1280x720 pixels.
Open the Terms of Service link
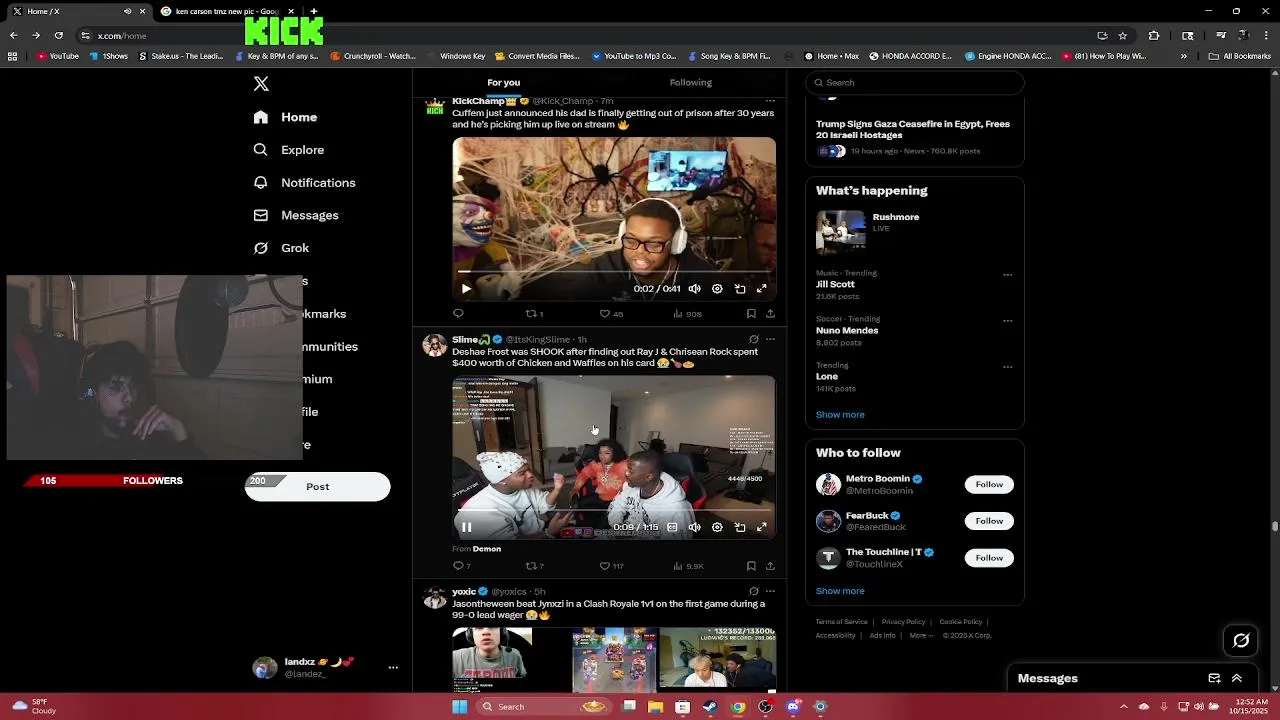841,622
